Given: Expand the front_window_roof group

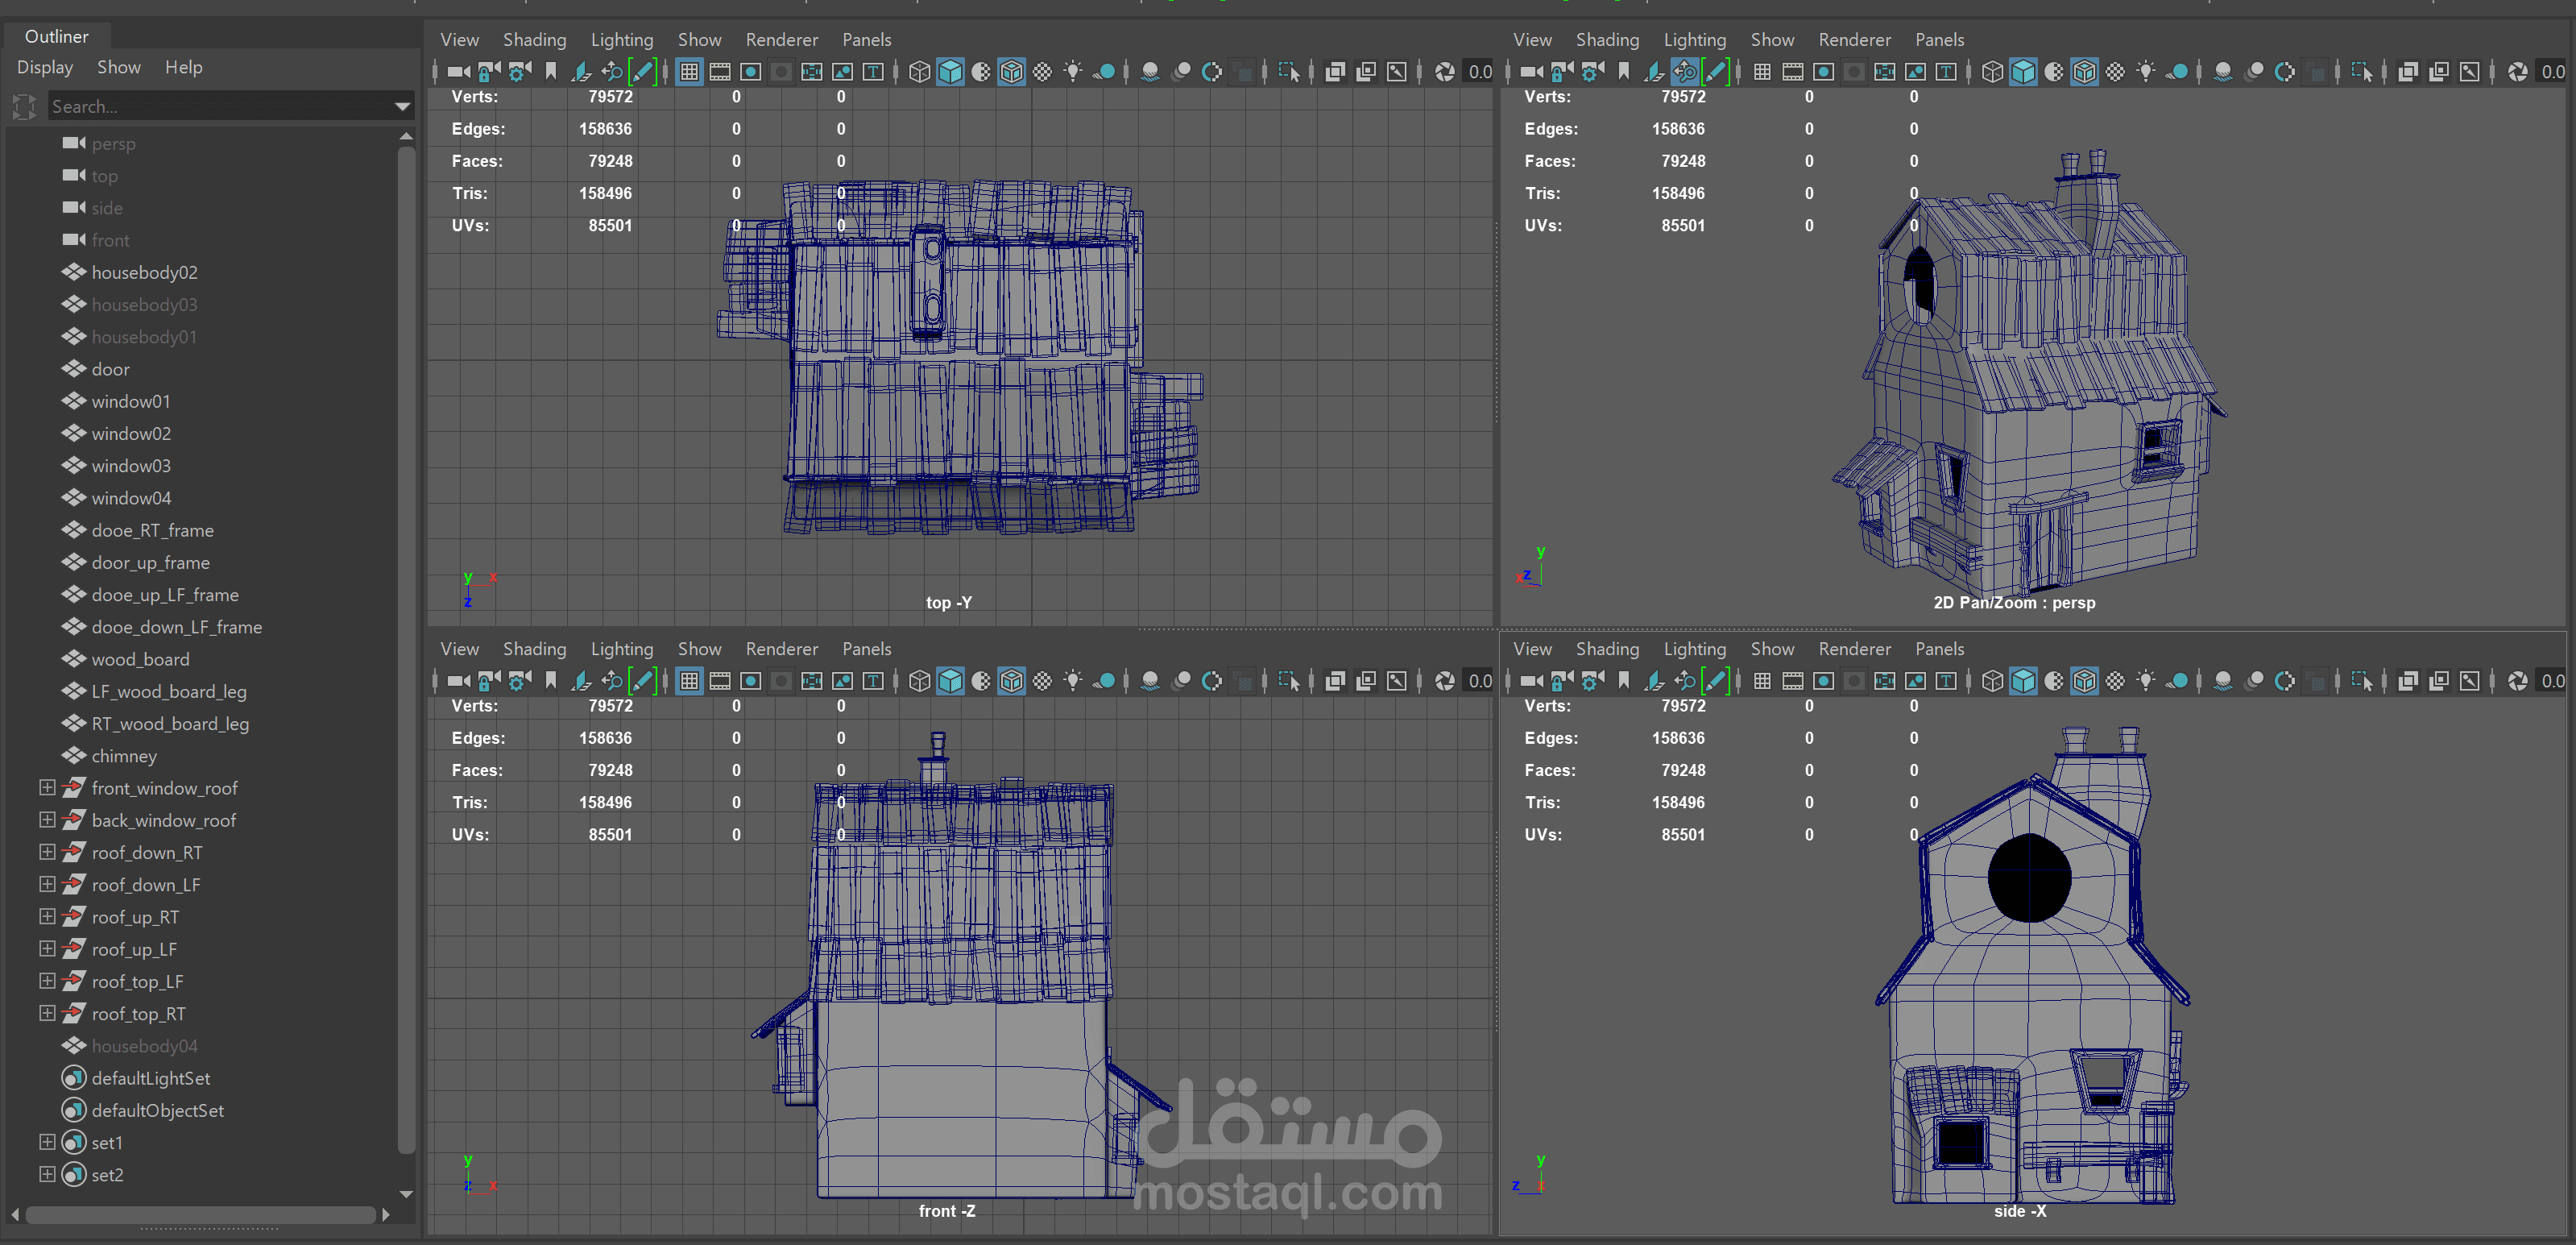Looking at the screenshot, I should [47, 788].
